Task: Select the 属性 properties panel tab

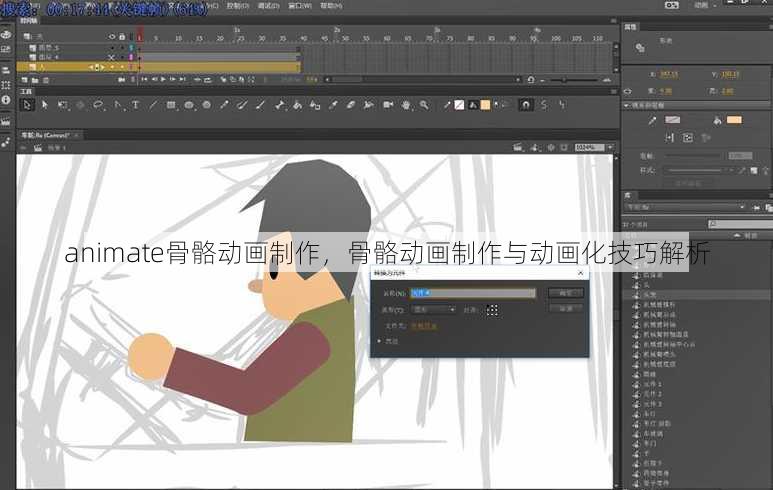Action: [x=631, y=27]
